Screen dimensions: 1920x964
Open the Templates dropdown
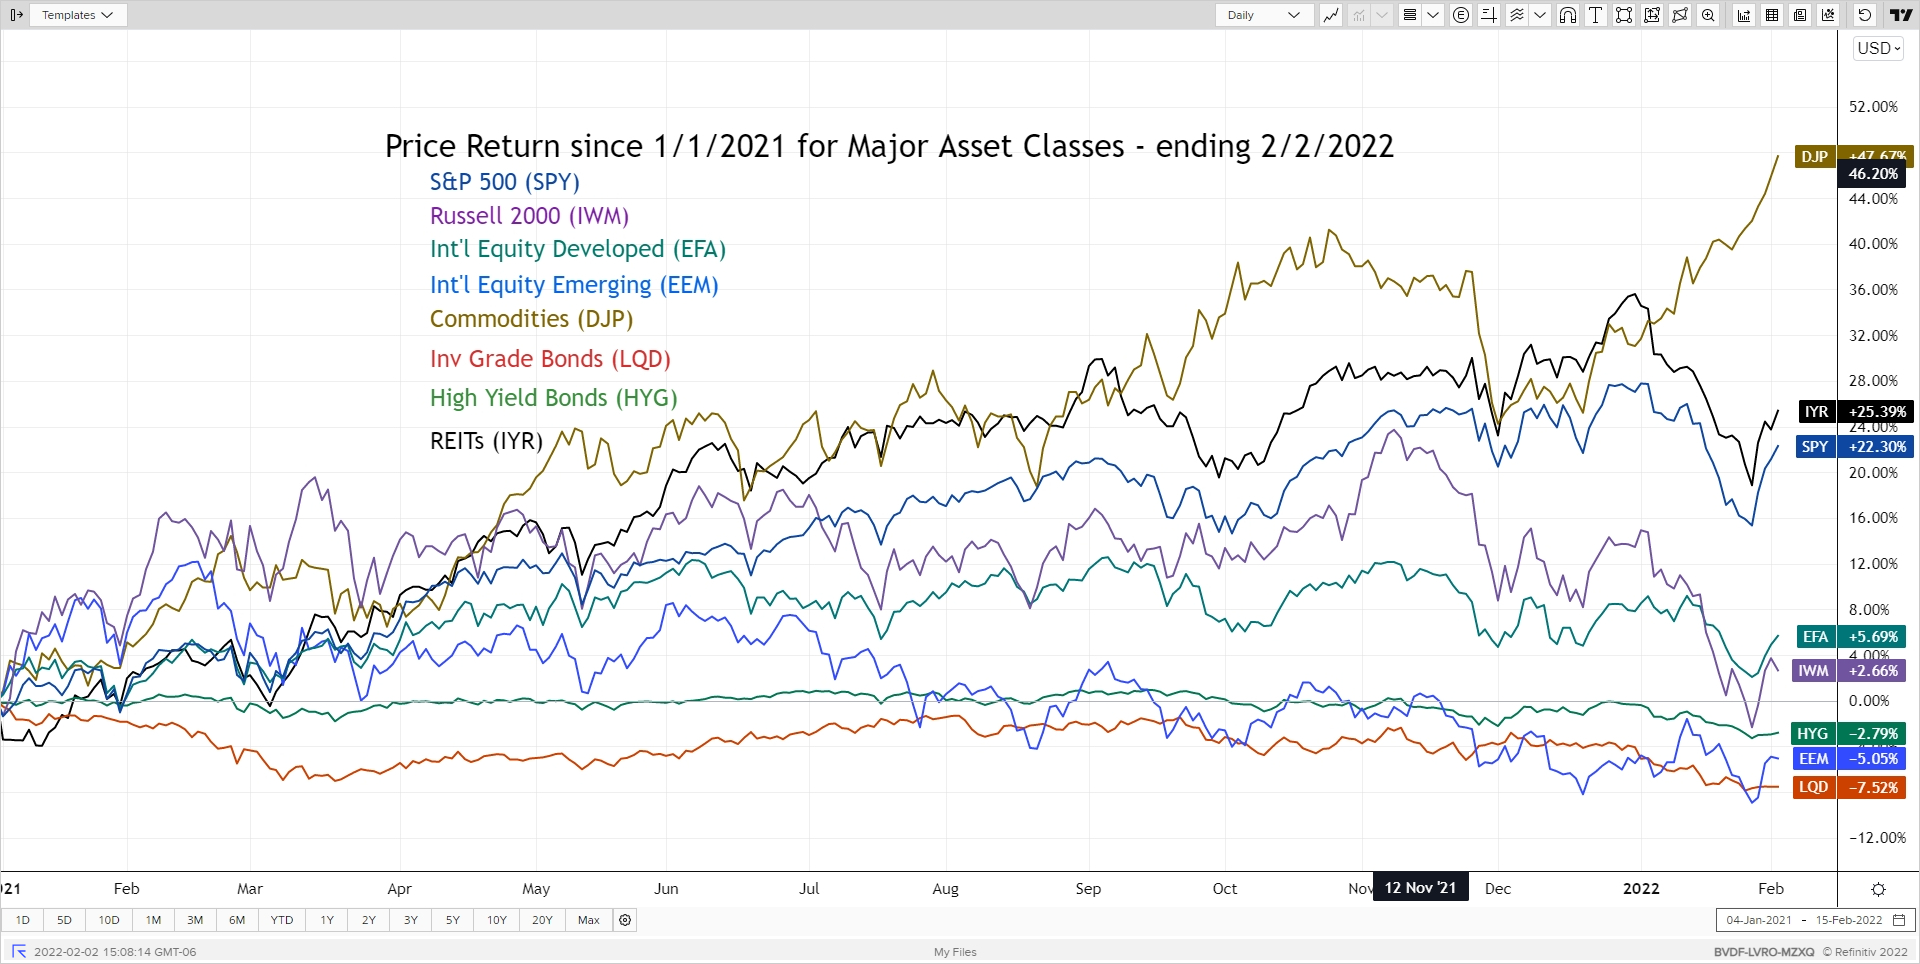[77, 15]
